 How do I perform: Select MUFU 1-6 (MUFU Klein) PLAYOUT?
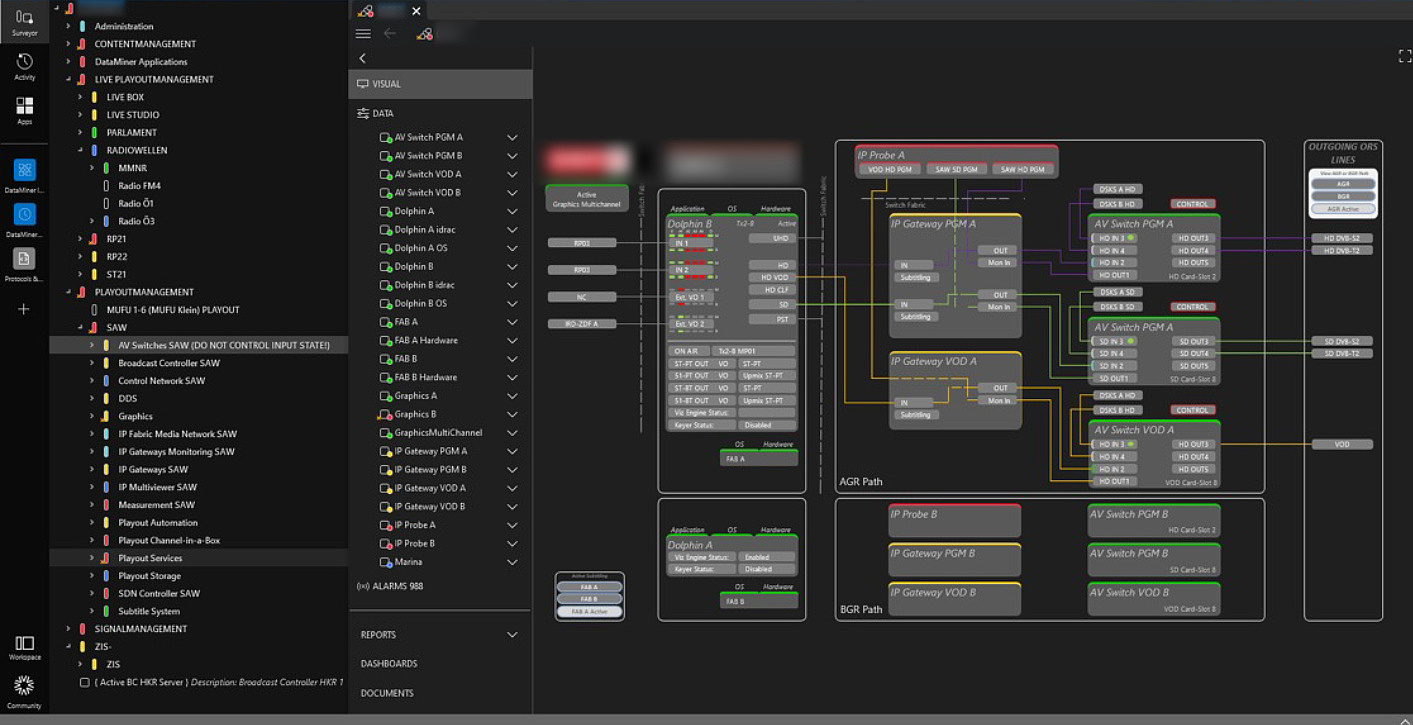pos(173,310)
